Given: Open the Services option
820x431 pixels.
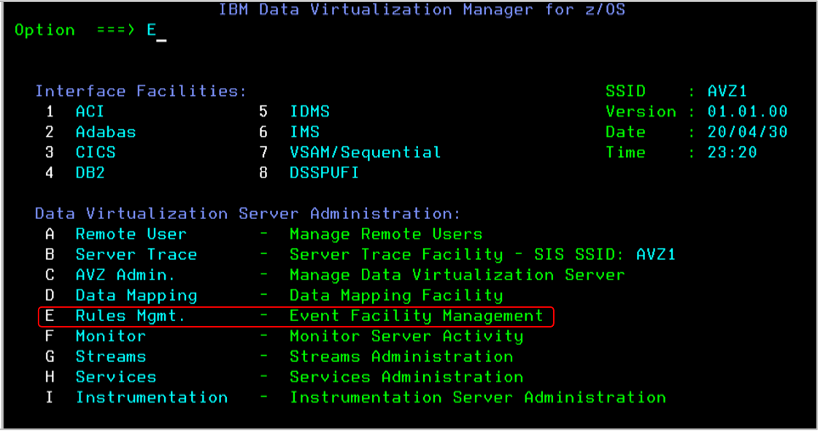Looking at the screenshot, I should click(x=115, y=377).
